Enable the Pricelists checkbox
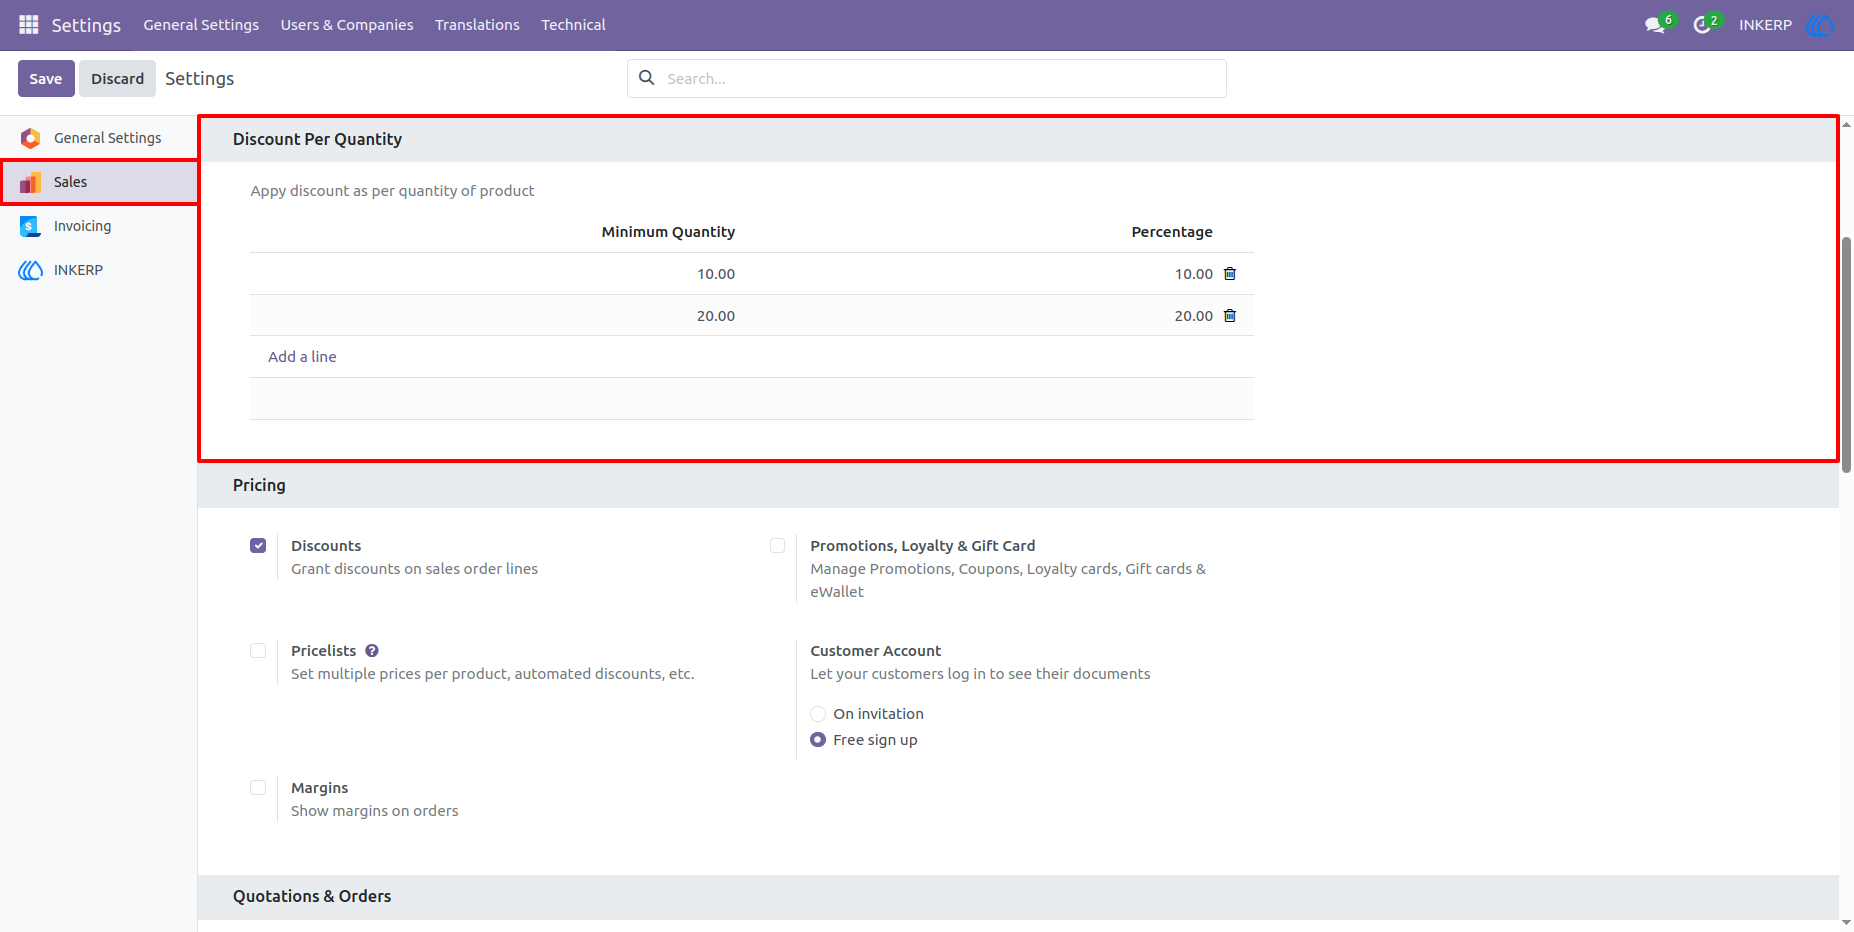 tap(258, 651)
